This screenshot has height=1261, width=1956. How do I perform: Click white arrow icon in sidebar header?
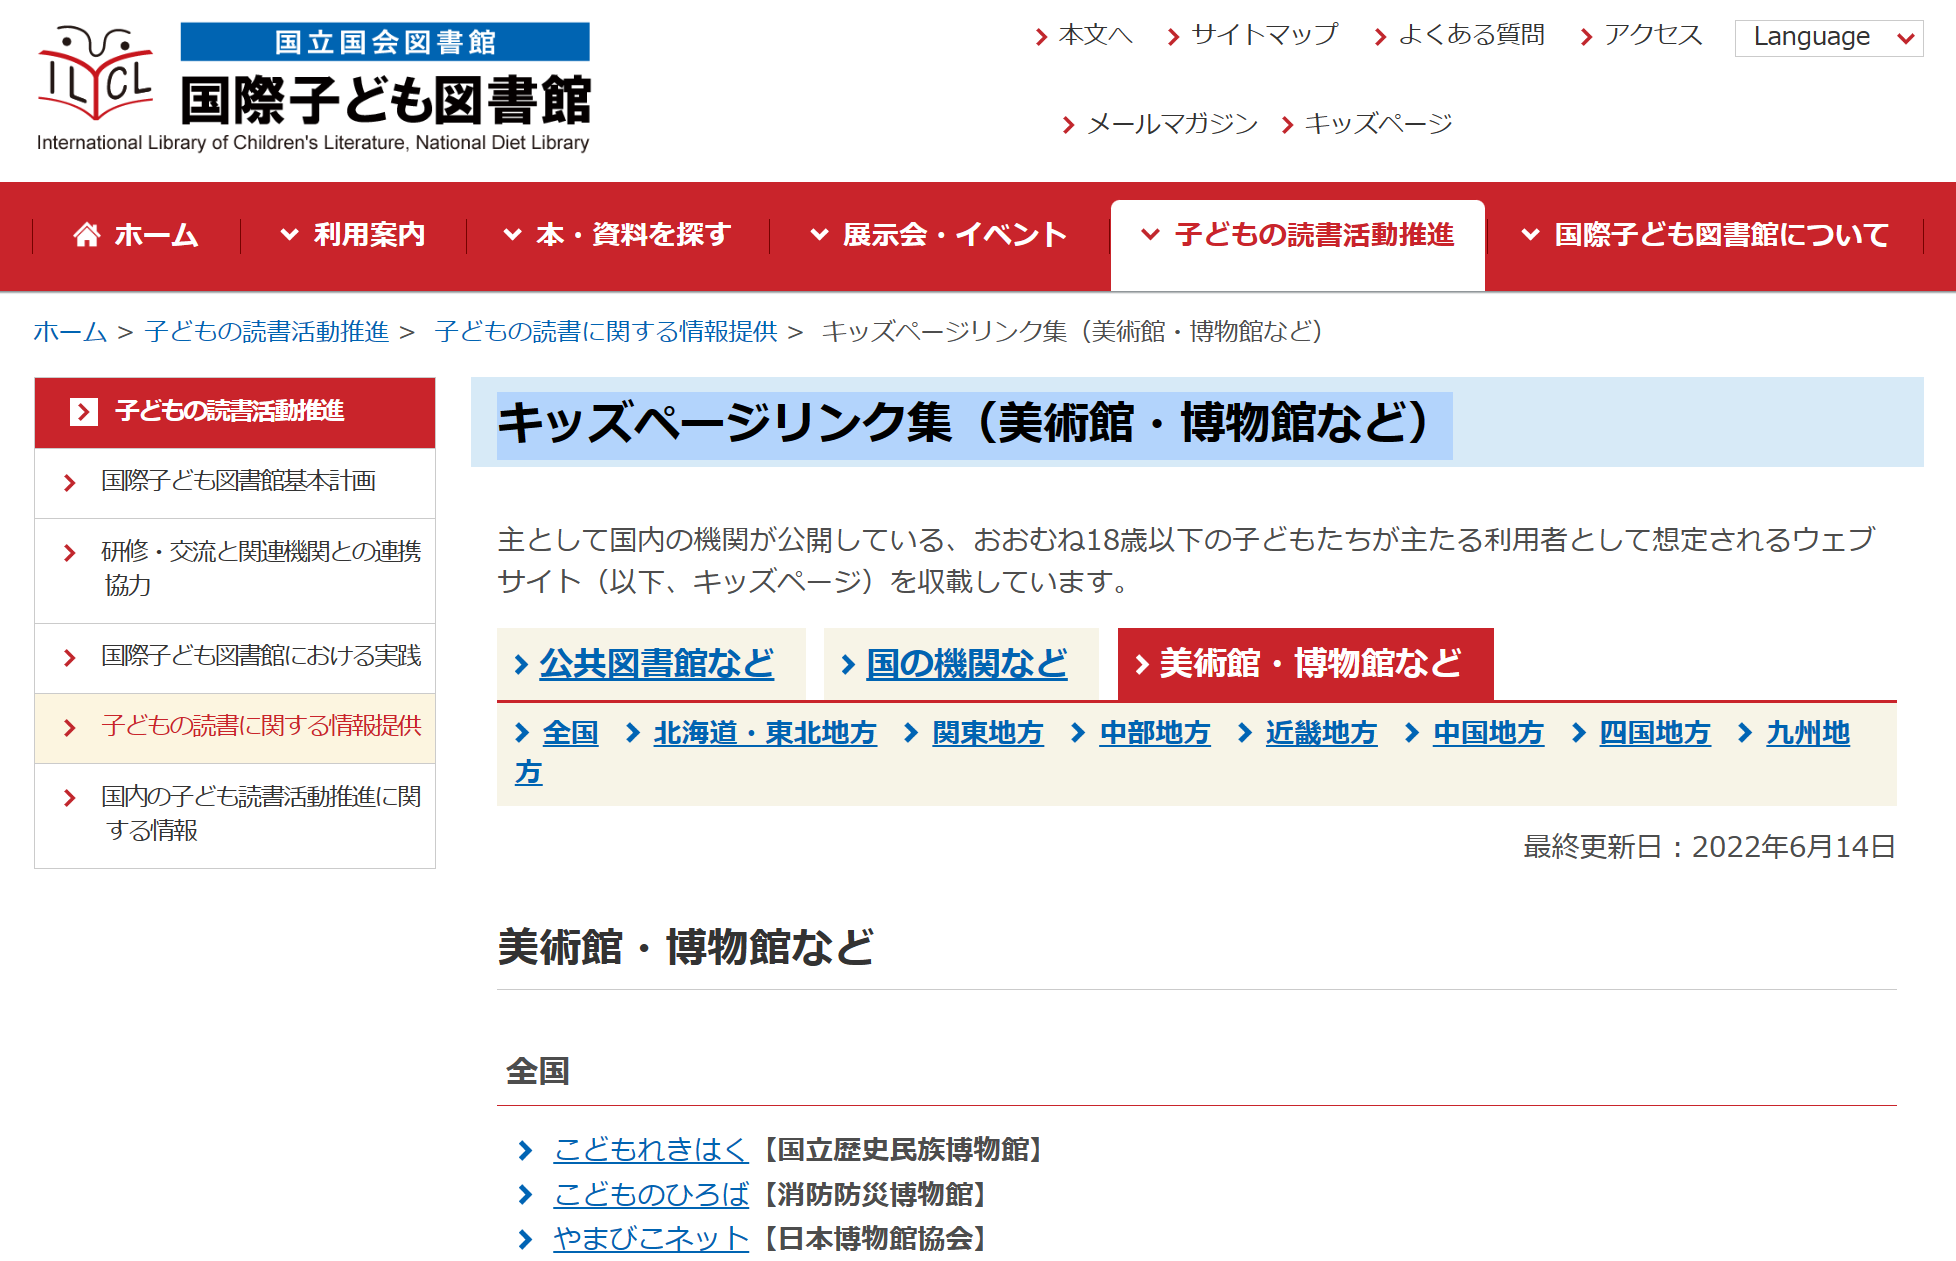(84, 412)
